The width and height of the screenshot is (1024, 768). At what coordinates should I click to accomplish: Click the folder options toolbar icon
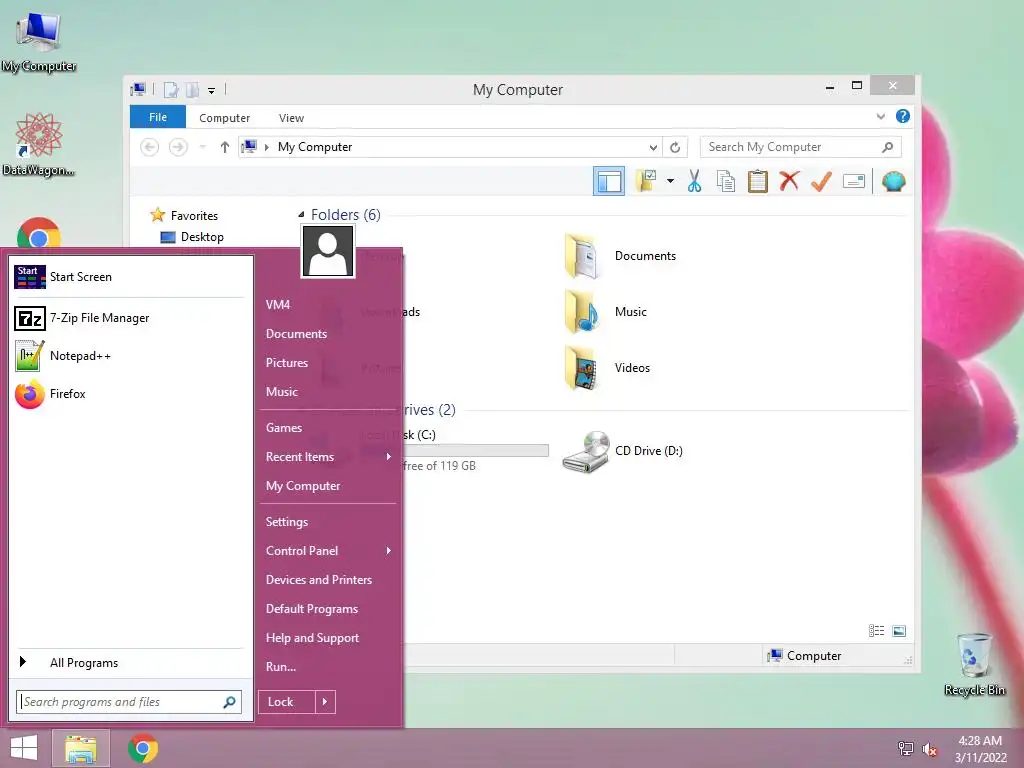coord(646,181)
